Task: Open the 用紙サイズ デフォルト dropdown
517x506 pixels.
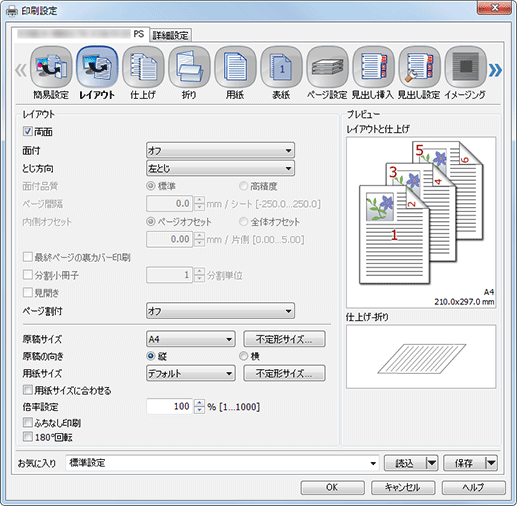Action: [191, 373]
